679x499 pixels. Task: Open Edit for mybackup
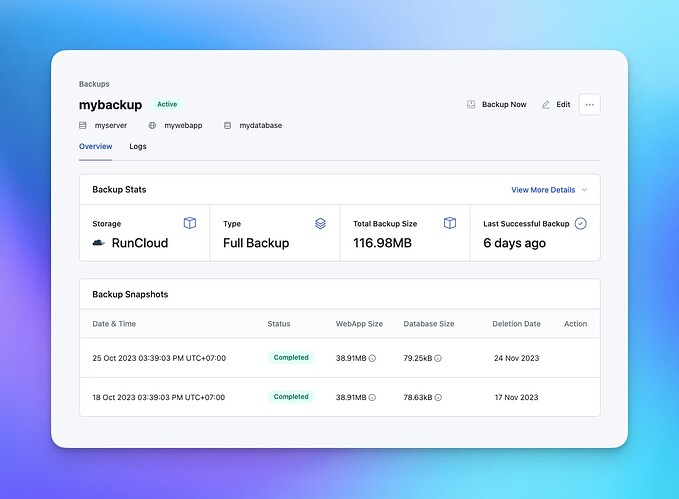click(x=556, y=104)
